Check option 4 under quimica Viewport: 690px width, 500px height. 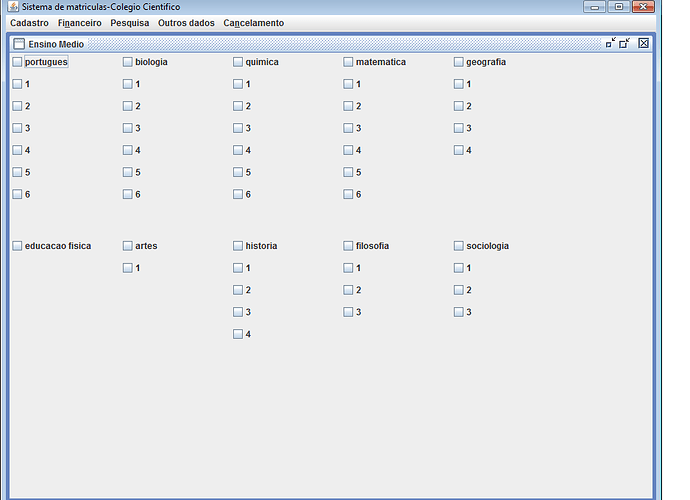point(242,150)
